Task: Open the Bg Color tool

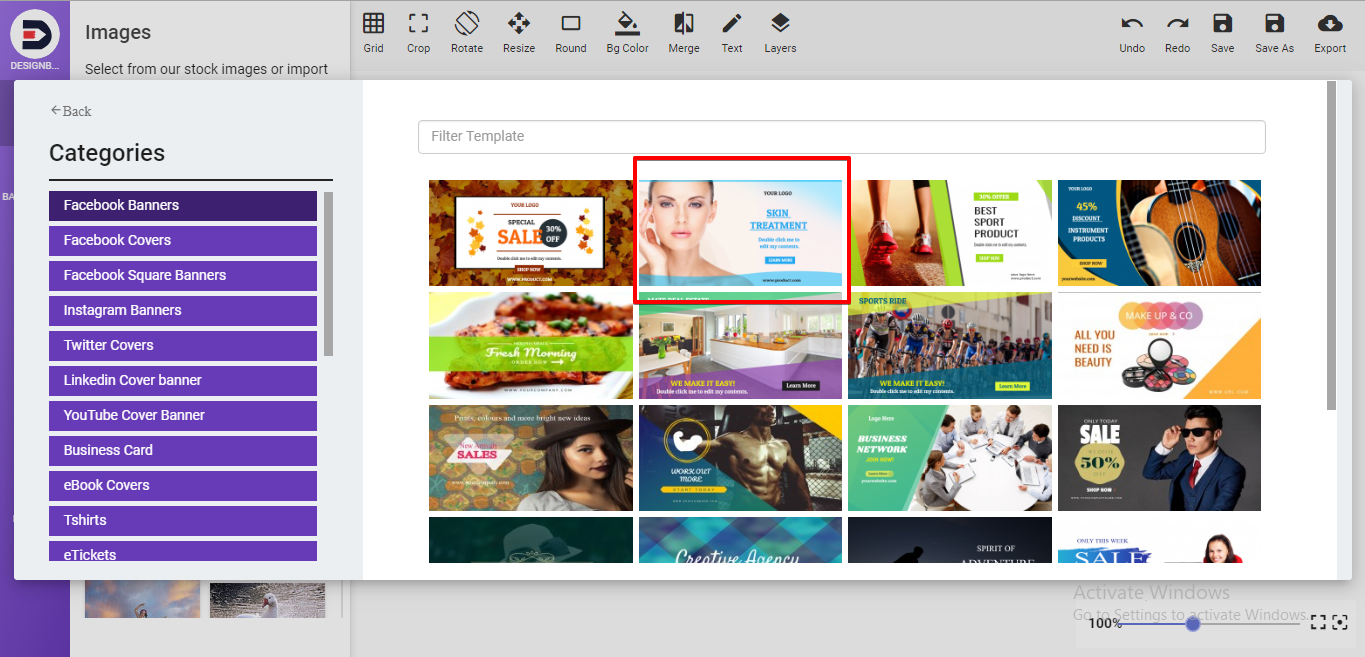Action: [x=627, y=32]
